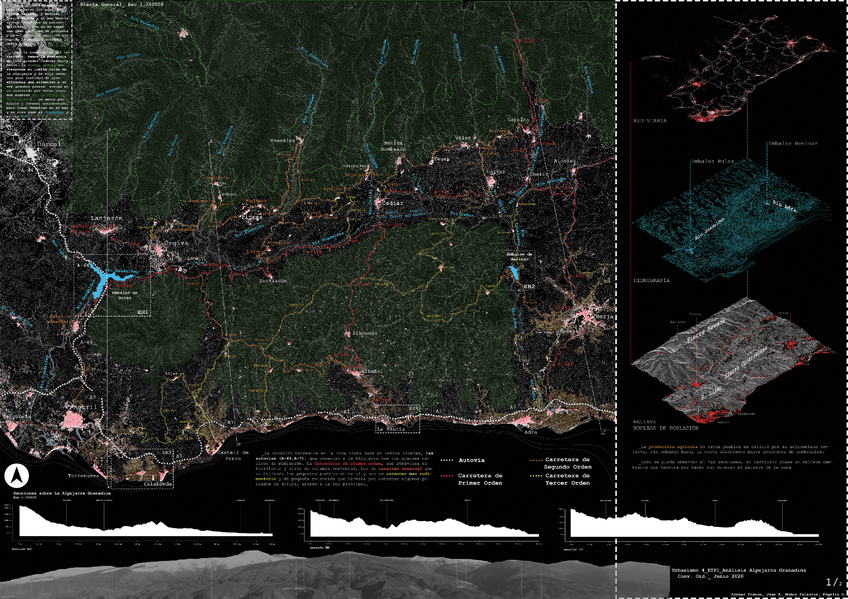The width and height of the screenshot is (848, 599).
Task: Click the 'Válor' village label
Action: pyautogui.click(x=463, y=139)
